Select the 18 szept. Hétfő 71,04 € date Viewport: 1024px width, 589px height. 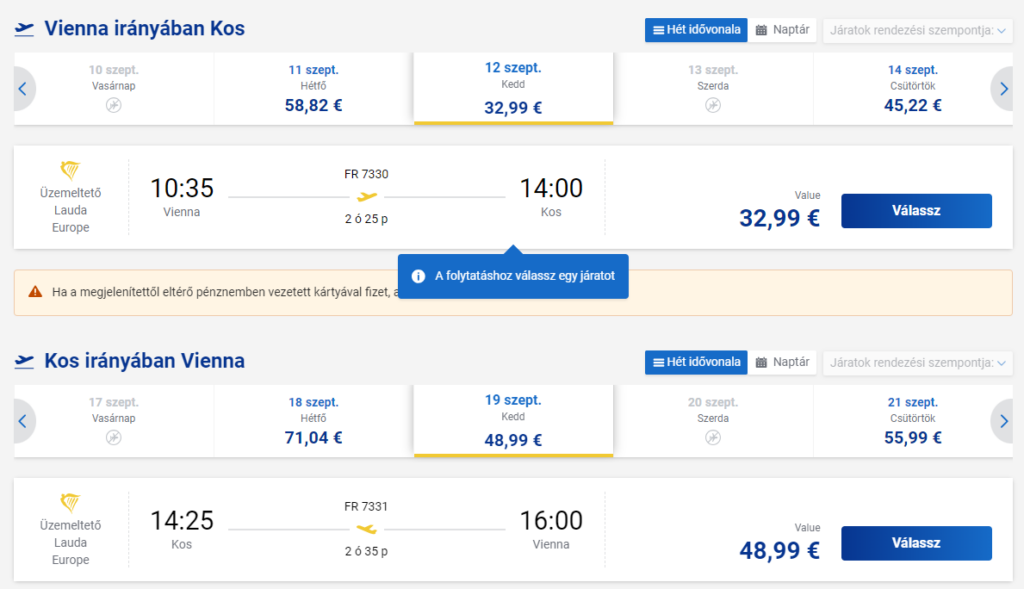pyautogui.click(x=313, y=421)
